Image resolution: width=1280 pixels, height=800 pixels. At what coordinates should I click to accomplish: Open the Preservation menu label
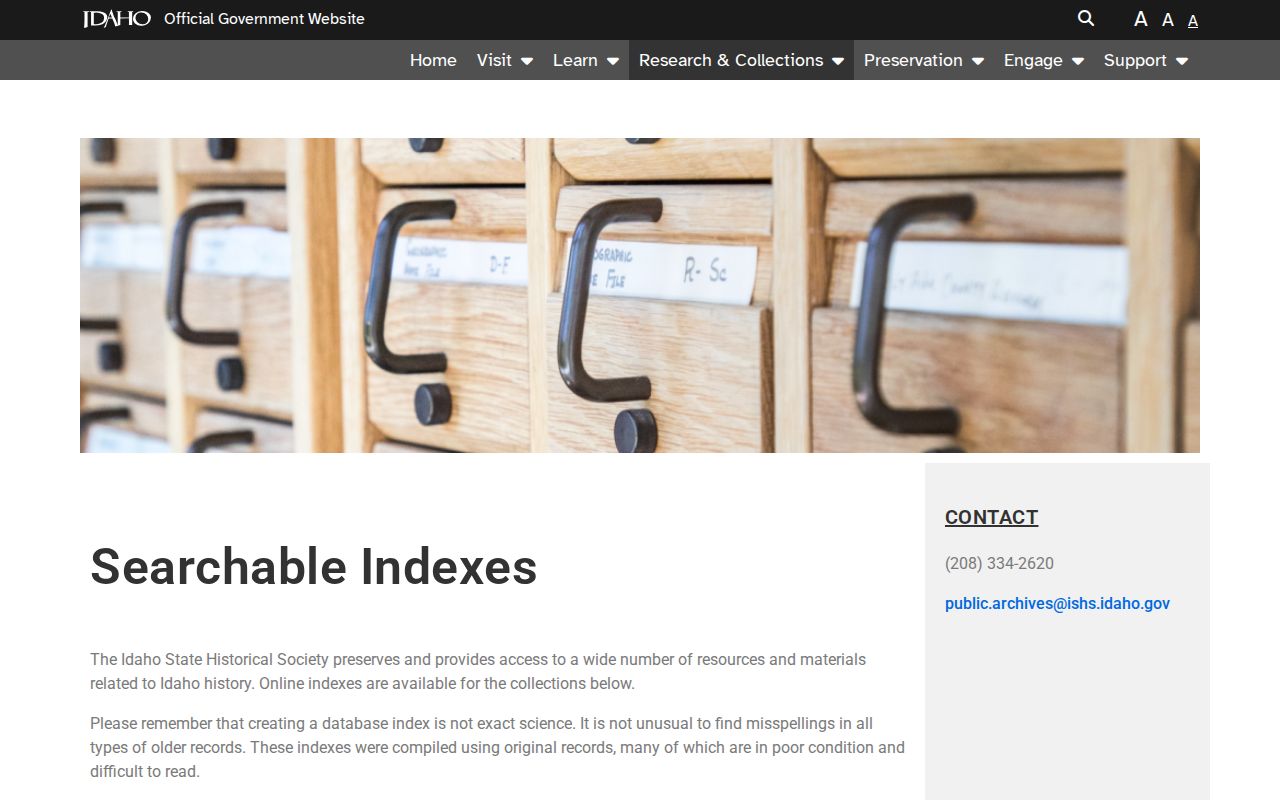pos(913,60)
